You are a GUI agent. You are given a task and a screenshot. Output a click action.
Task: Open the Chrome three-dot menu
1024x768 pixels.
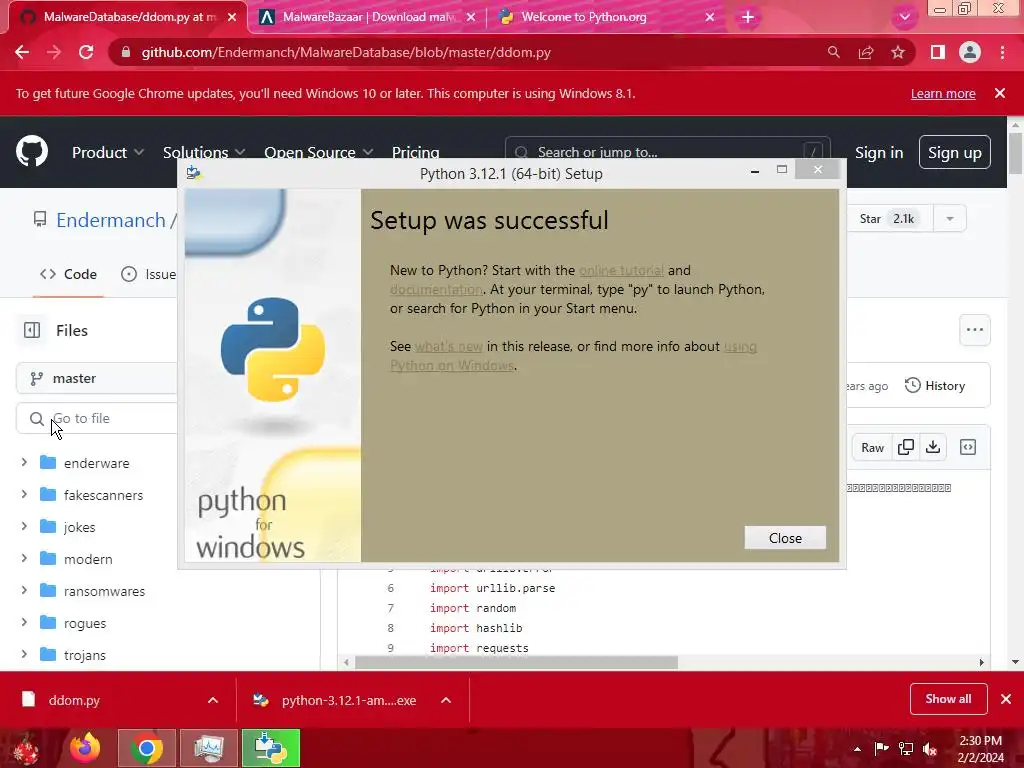1002,52
